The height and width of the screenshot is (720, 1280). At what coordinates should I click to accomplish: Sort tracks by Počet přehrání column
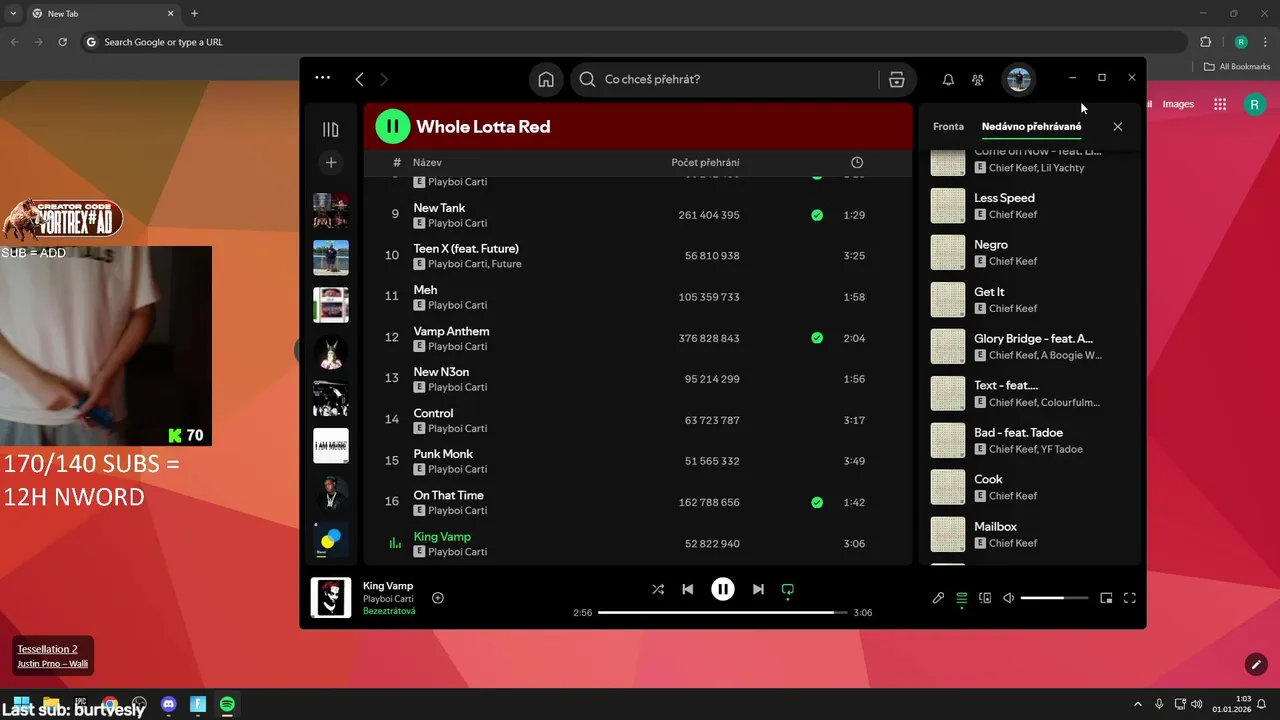pyautogui.click(x=705, y=162)
